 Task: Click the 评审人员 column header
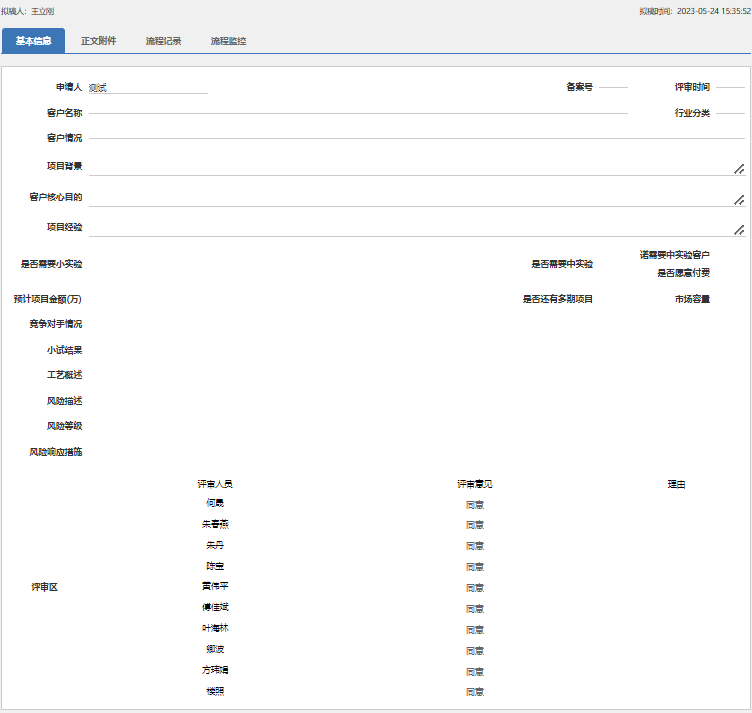(x=215, y=484)
